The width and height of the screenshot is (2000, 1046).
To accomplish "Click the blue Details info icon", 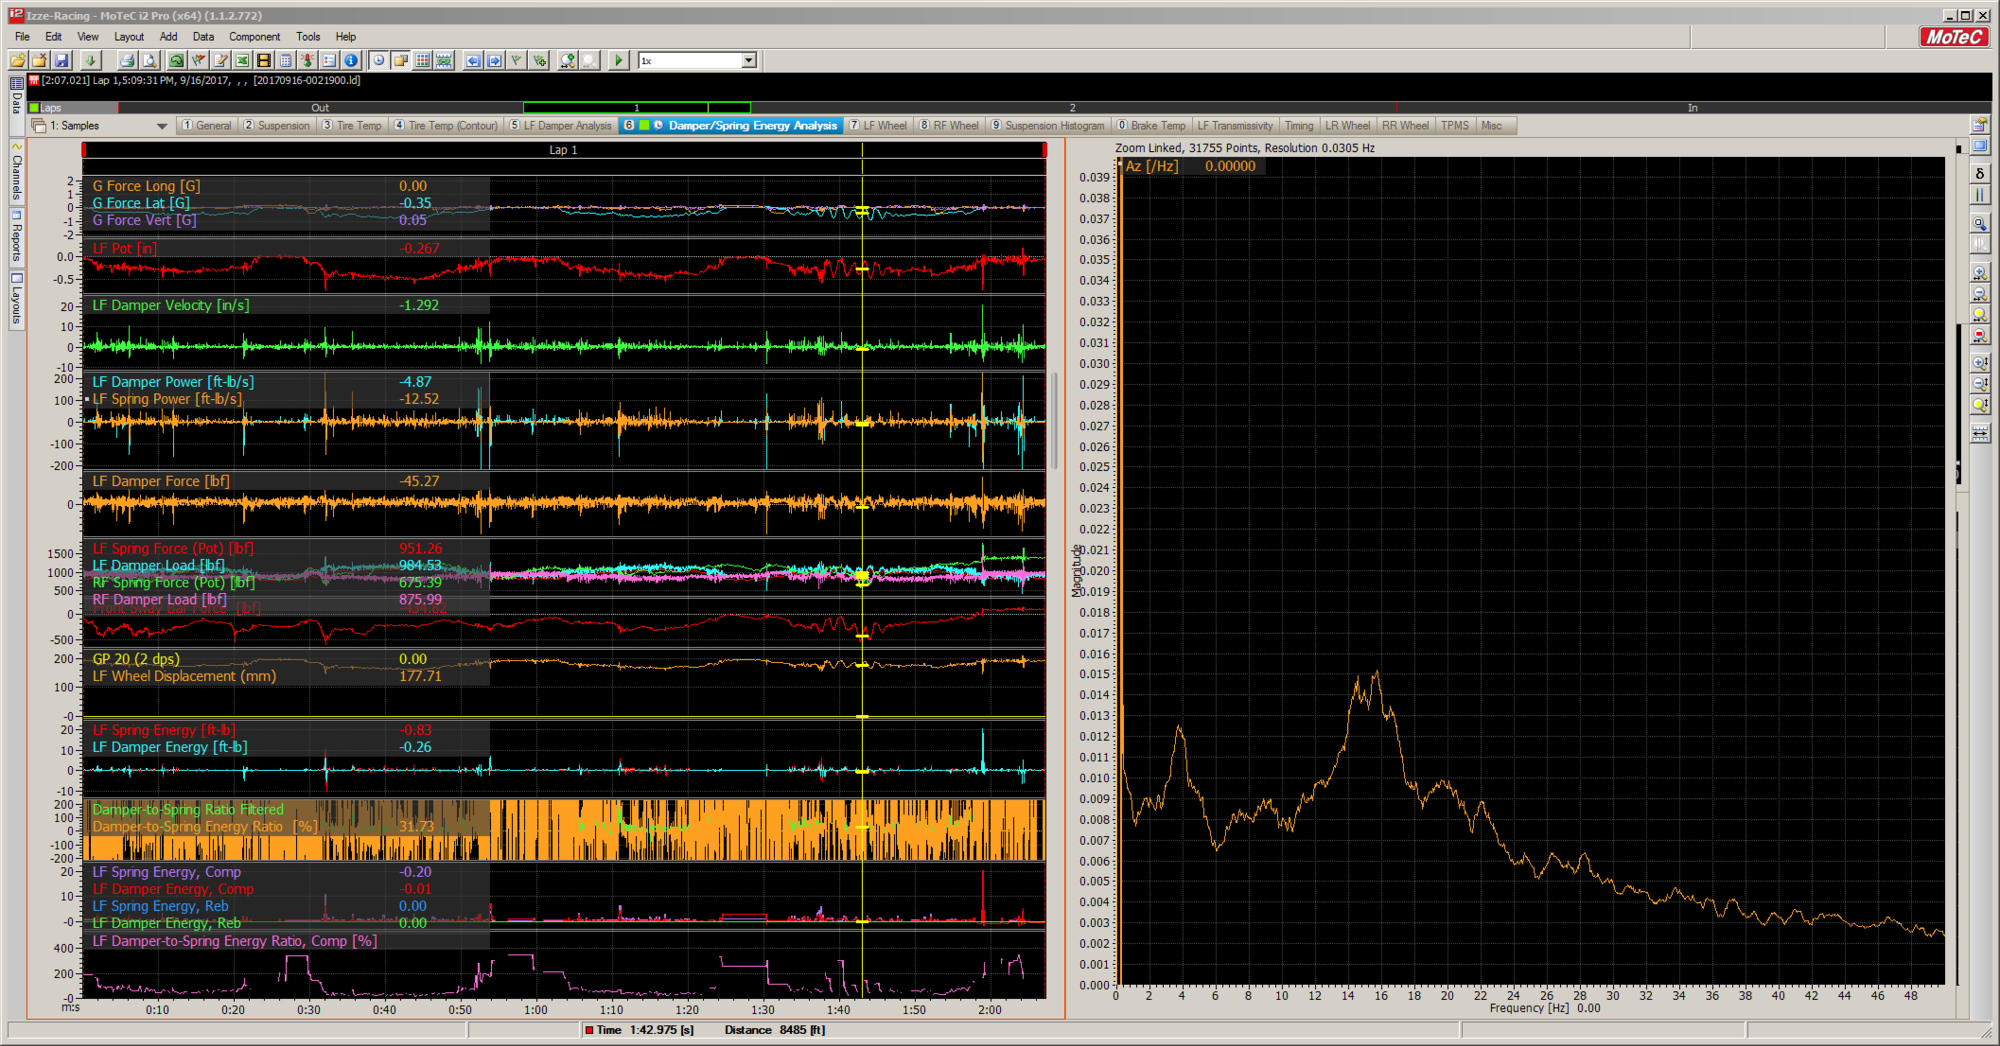I will [x=351, y=61].
